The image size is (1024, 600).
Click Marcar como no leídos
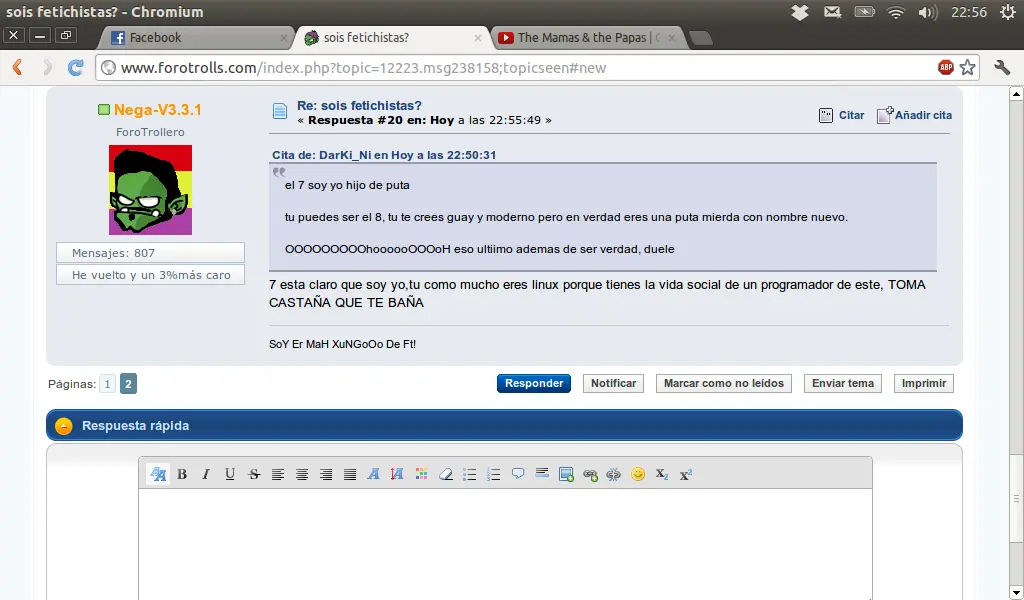pyautogui.click(x=724, y=383)
